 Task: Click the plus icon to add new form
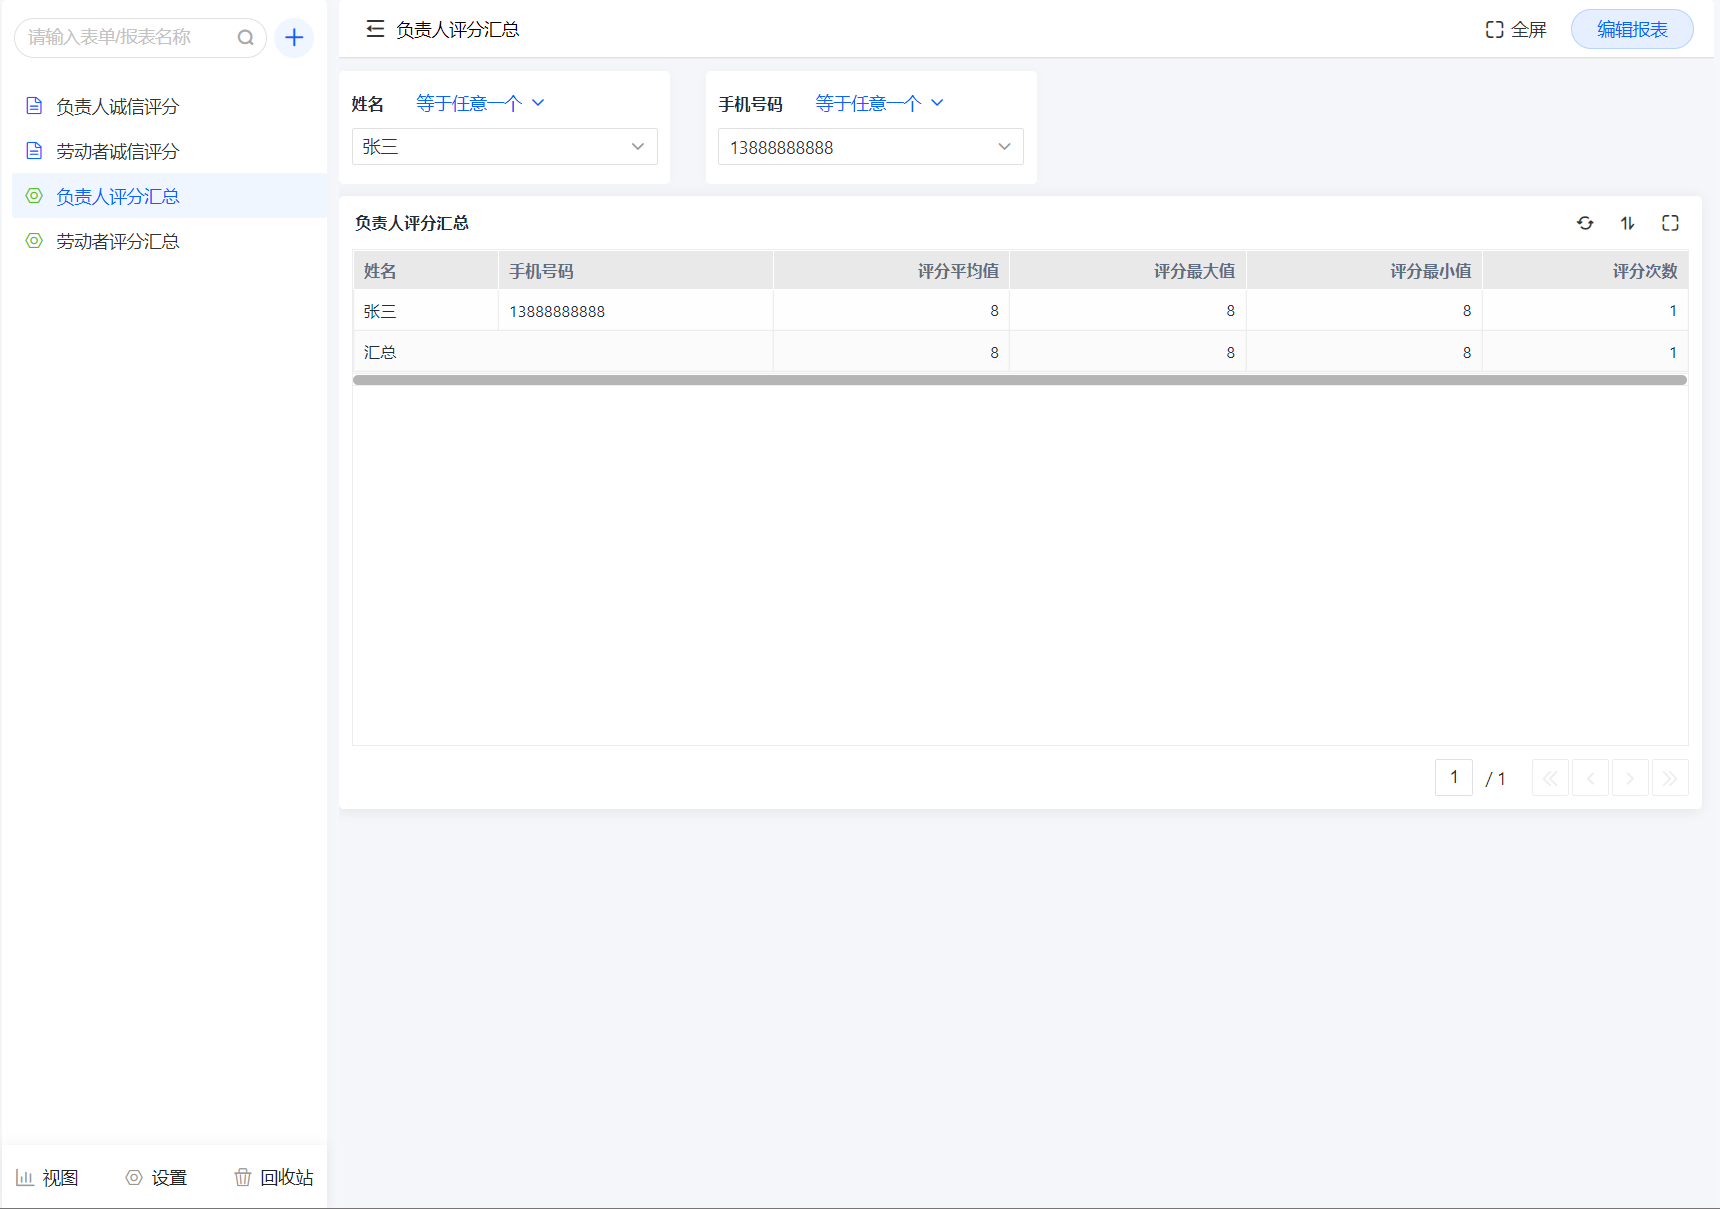(294, 38)
